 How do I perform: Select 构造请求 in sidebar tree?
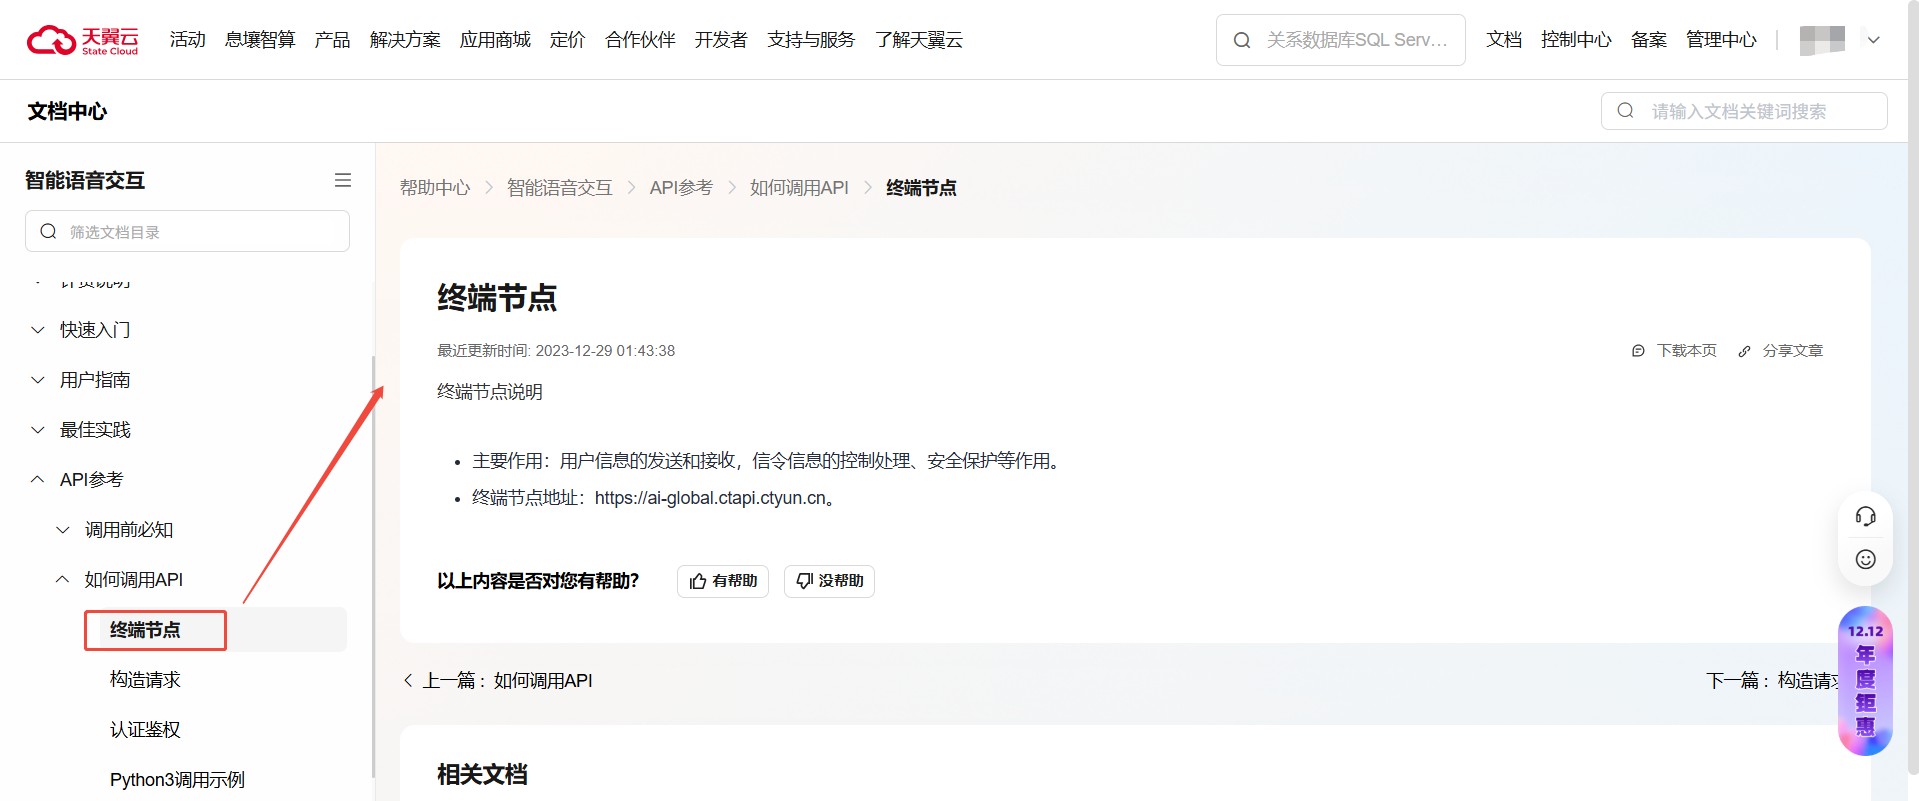click(x=145, y=680)
